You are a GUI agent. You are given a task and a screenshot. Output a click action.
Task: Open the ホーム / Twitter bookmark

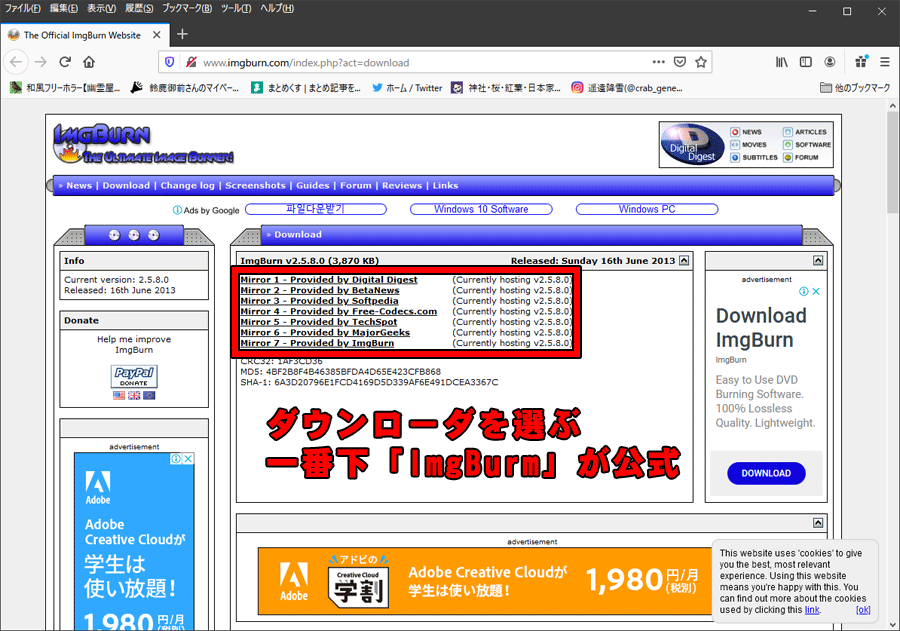[407, 88]
